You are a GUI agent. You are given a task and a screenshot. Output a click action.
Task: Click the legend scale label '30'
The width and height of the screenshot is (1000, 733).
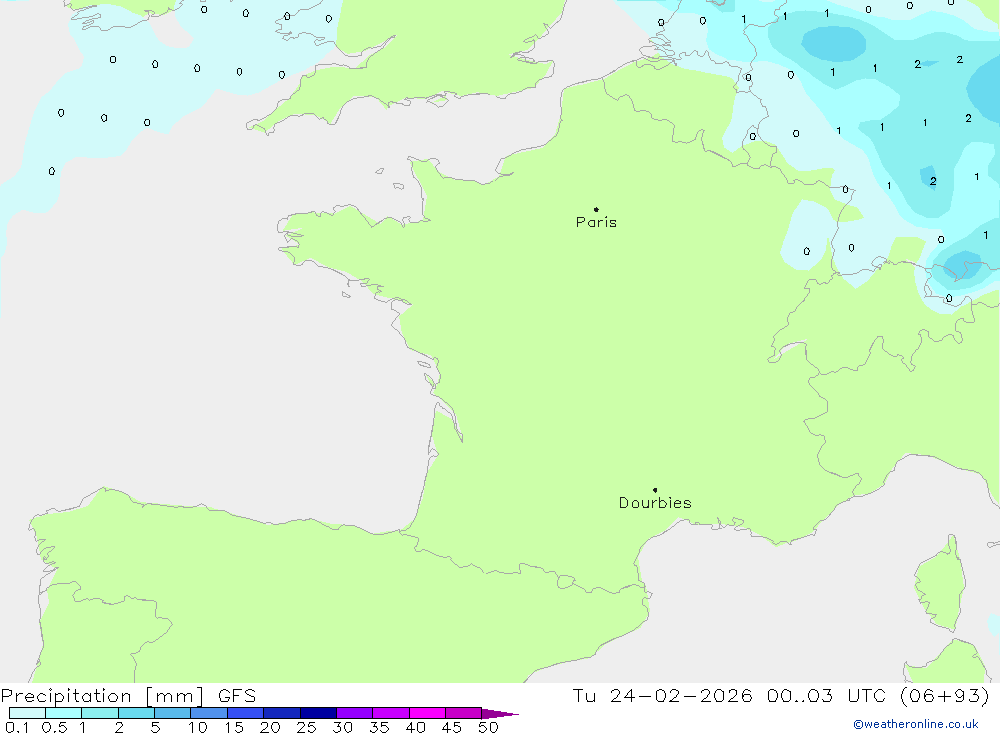342,727
